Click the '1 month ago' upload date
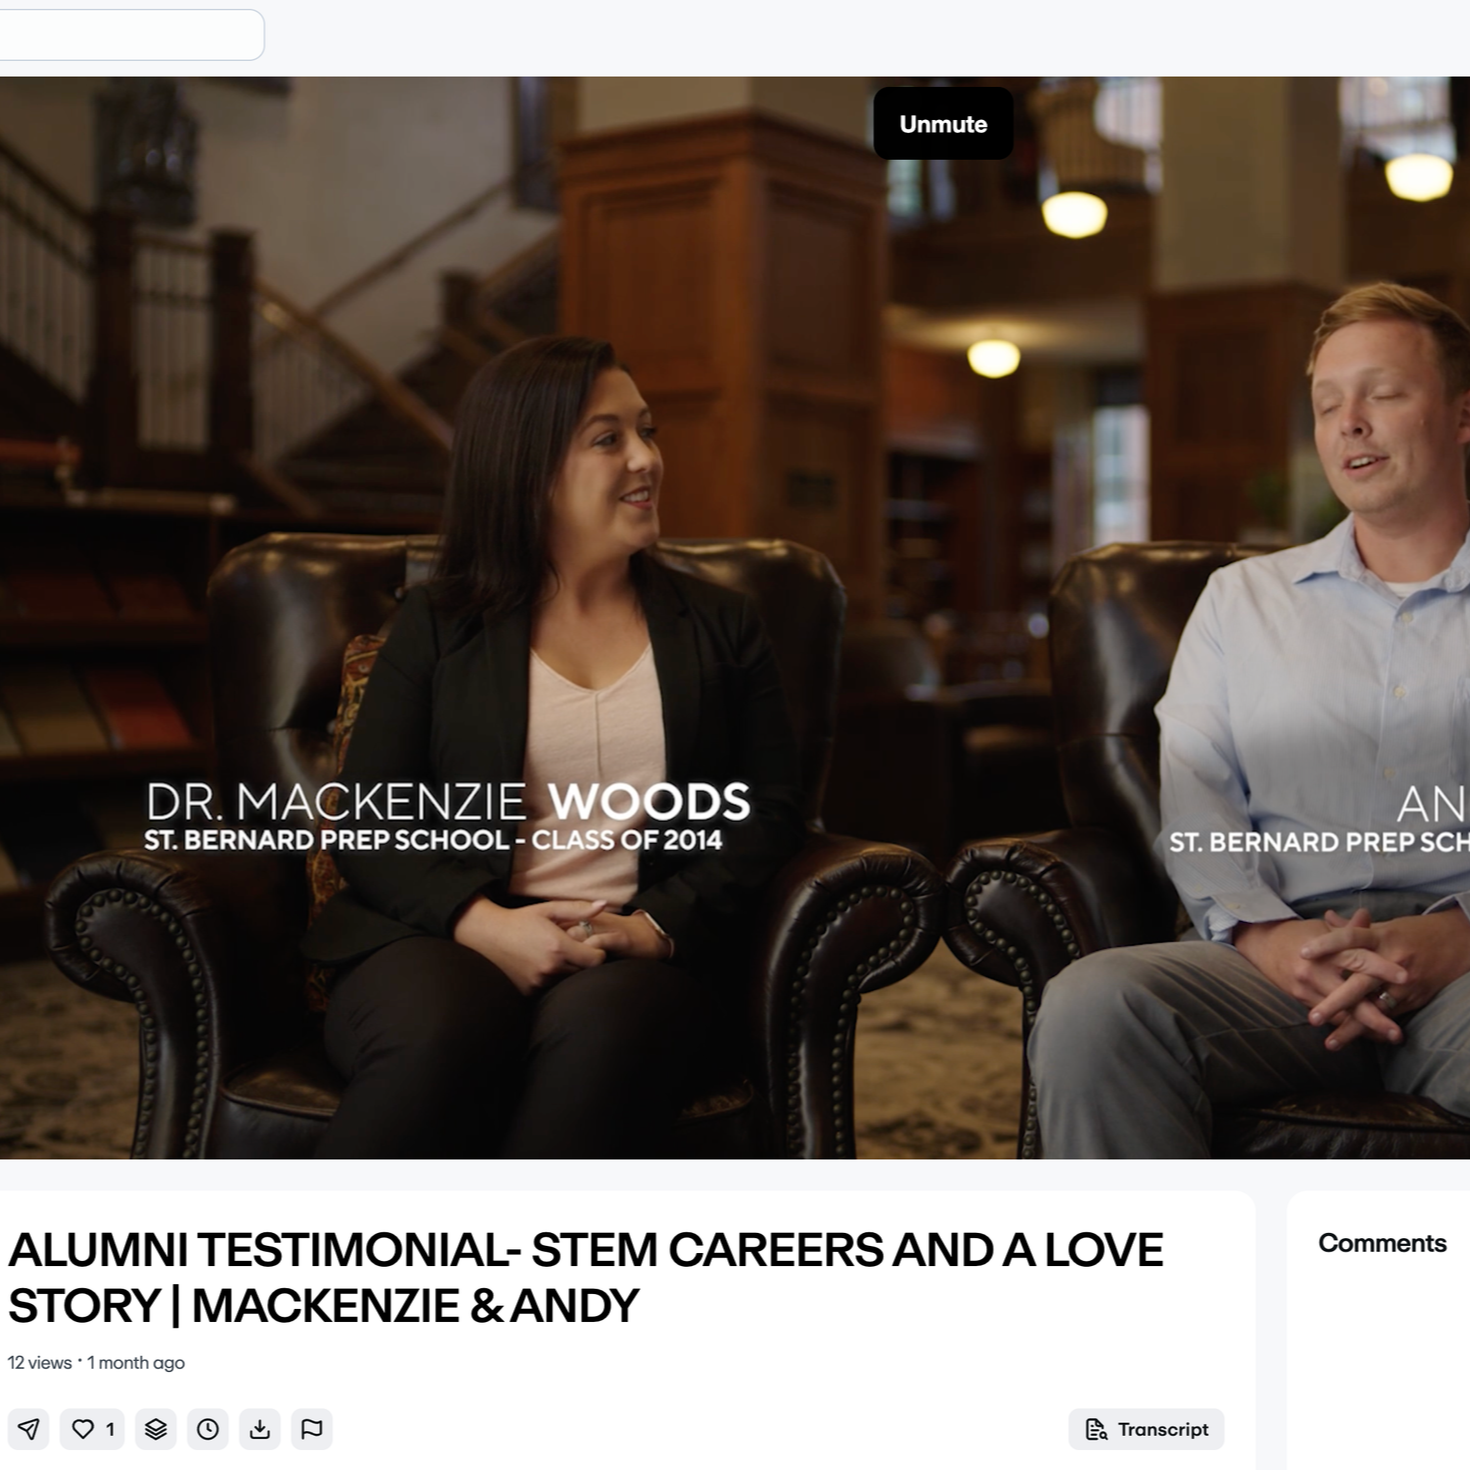1470x1470 pixels. [136, 1363]
